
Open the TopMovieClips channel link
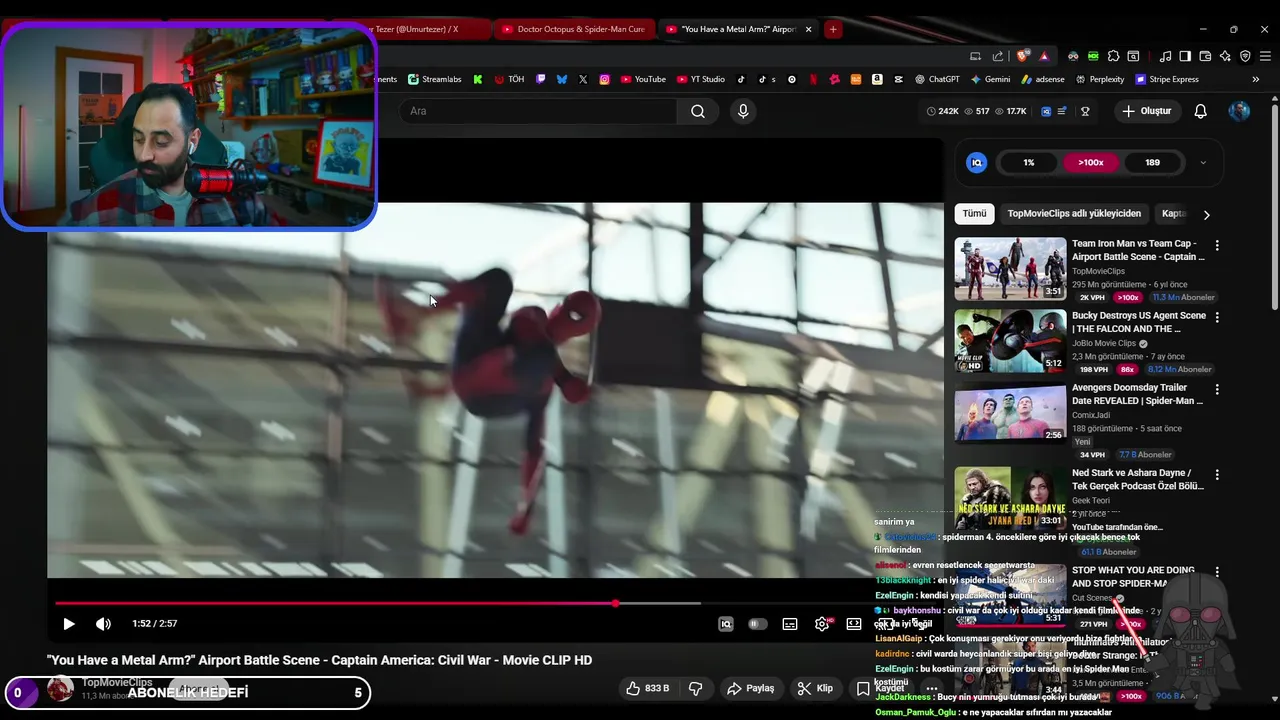click(x=117, y=682)
